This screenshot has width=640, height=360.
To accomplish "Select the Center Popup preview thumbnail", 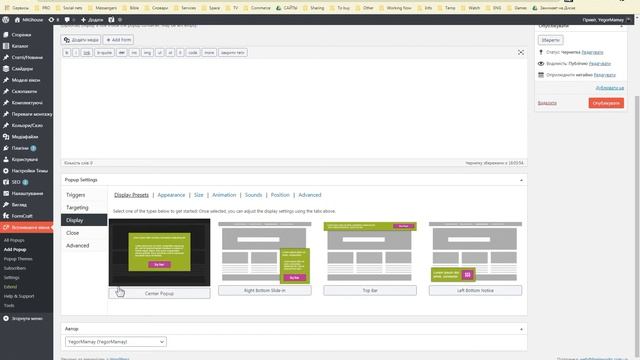I will [x=160, y=252].
